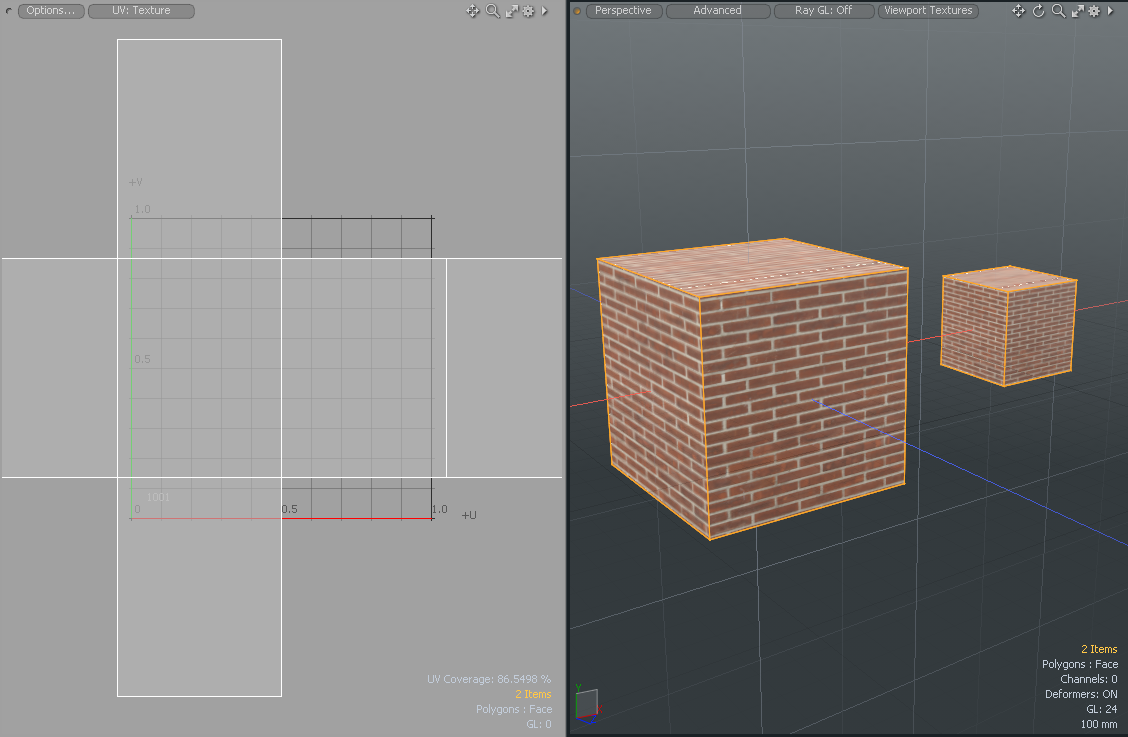Open the UV: Texture map dropdown
This screenshot has height=737, width=1128.
coord(141,11)
